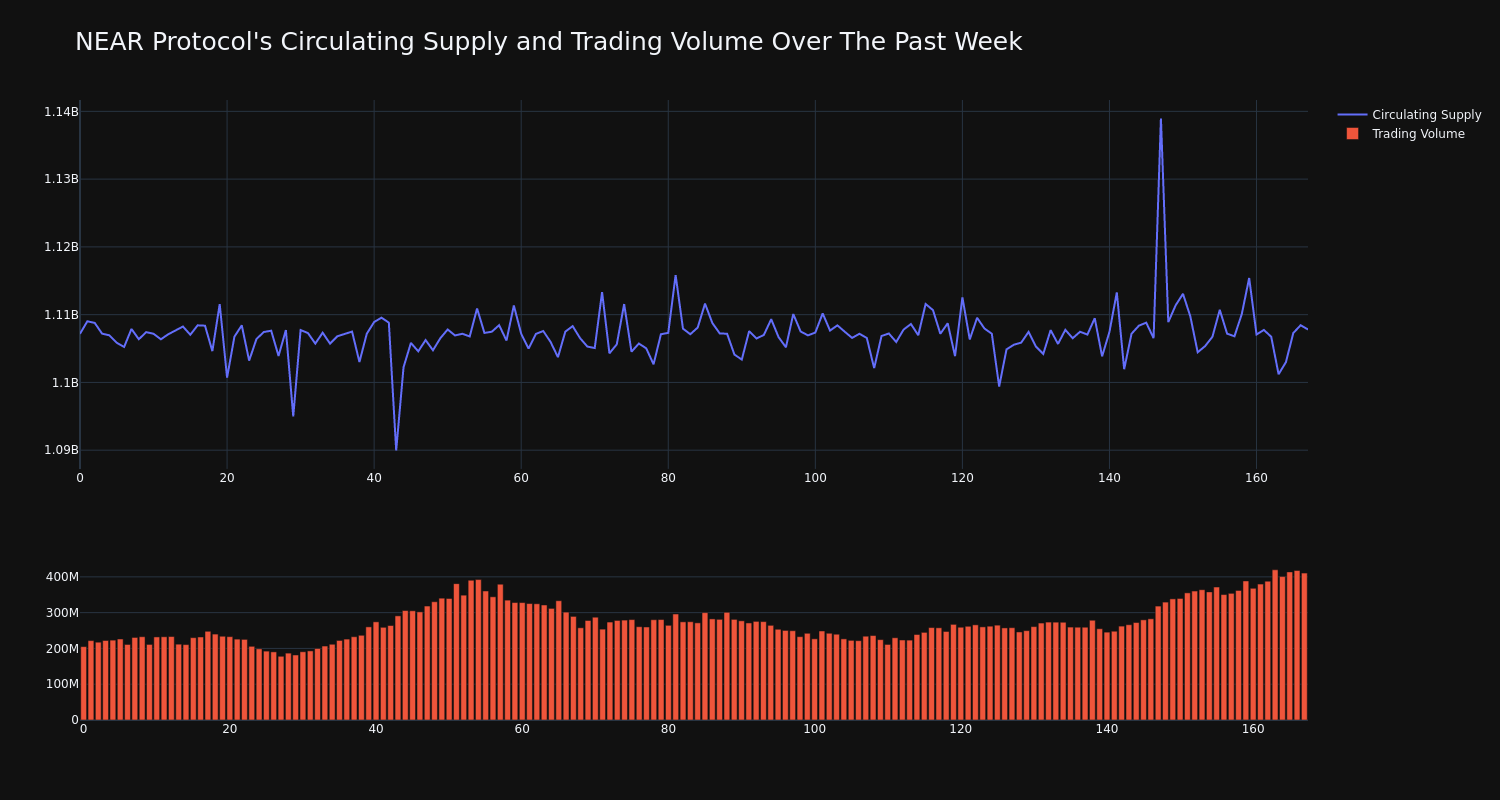The image size is (1500, 800).
Task: Click the 140 tick on volume chart x-axis
Action: pos(1107,729)
